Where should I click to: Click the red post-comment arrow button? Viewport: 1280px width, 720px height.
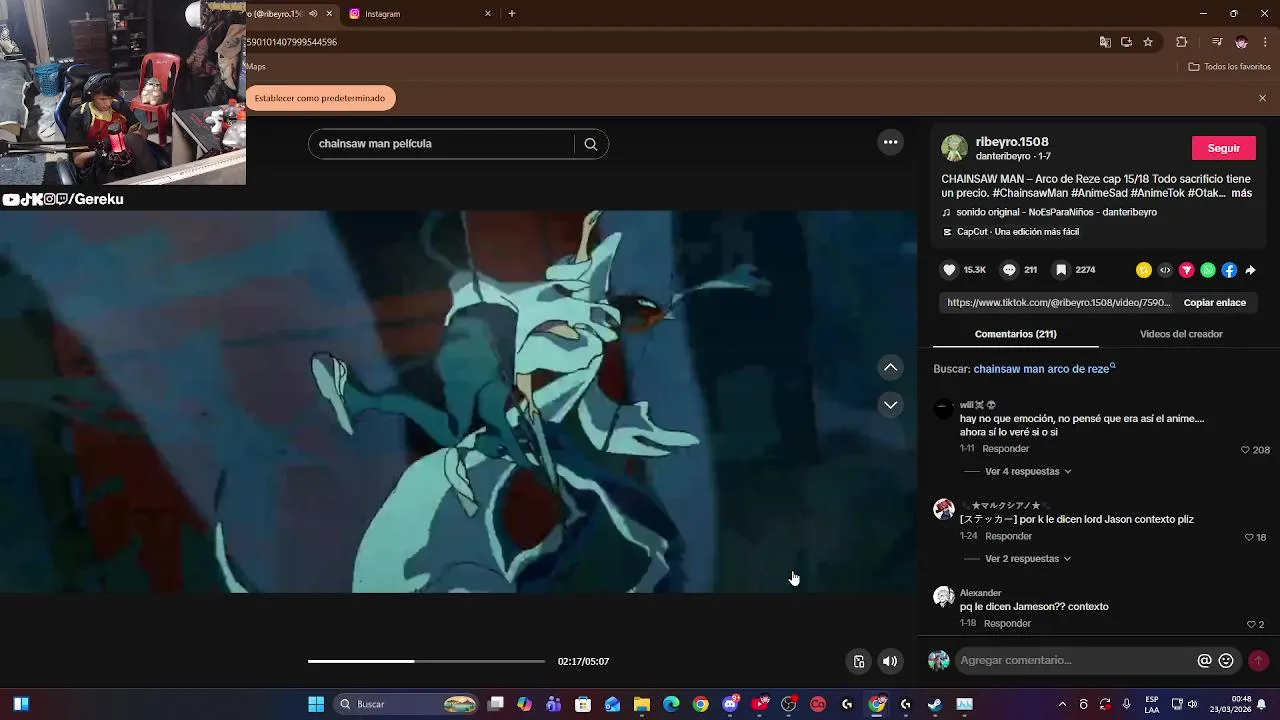tap(1258, 661)
